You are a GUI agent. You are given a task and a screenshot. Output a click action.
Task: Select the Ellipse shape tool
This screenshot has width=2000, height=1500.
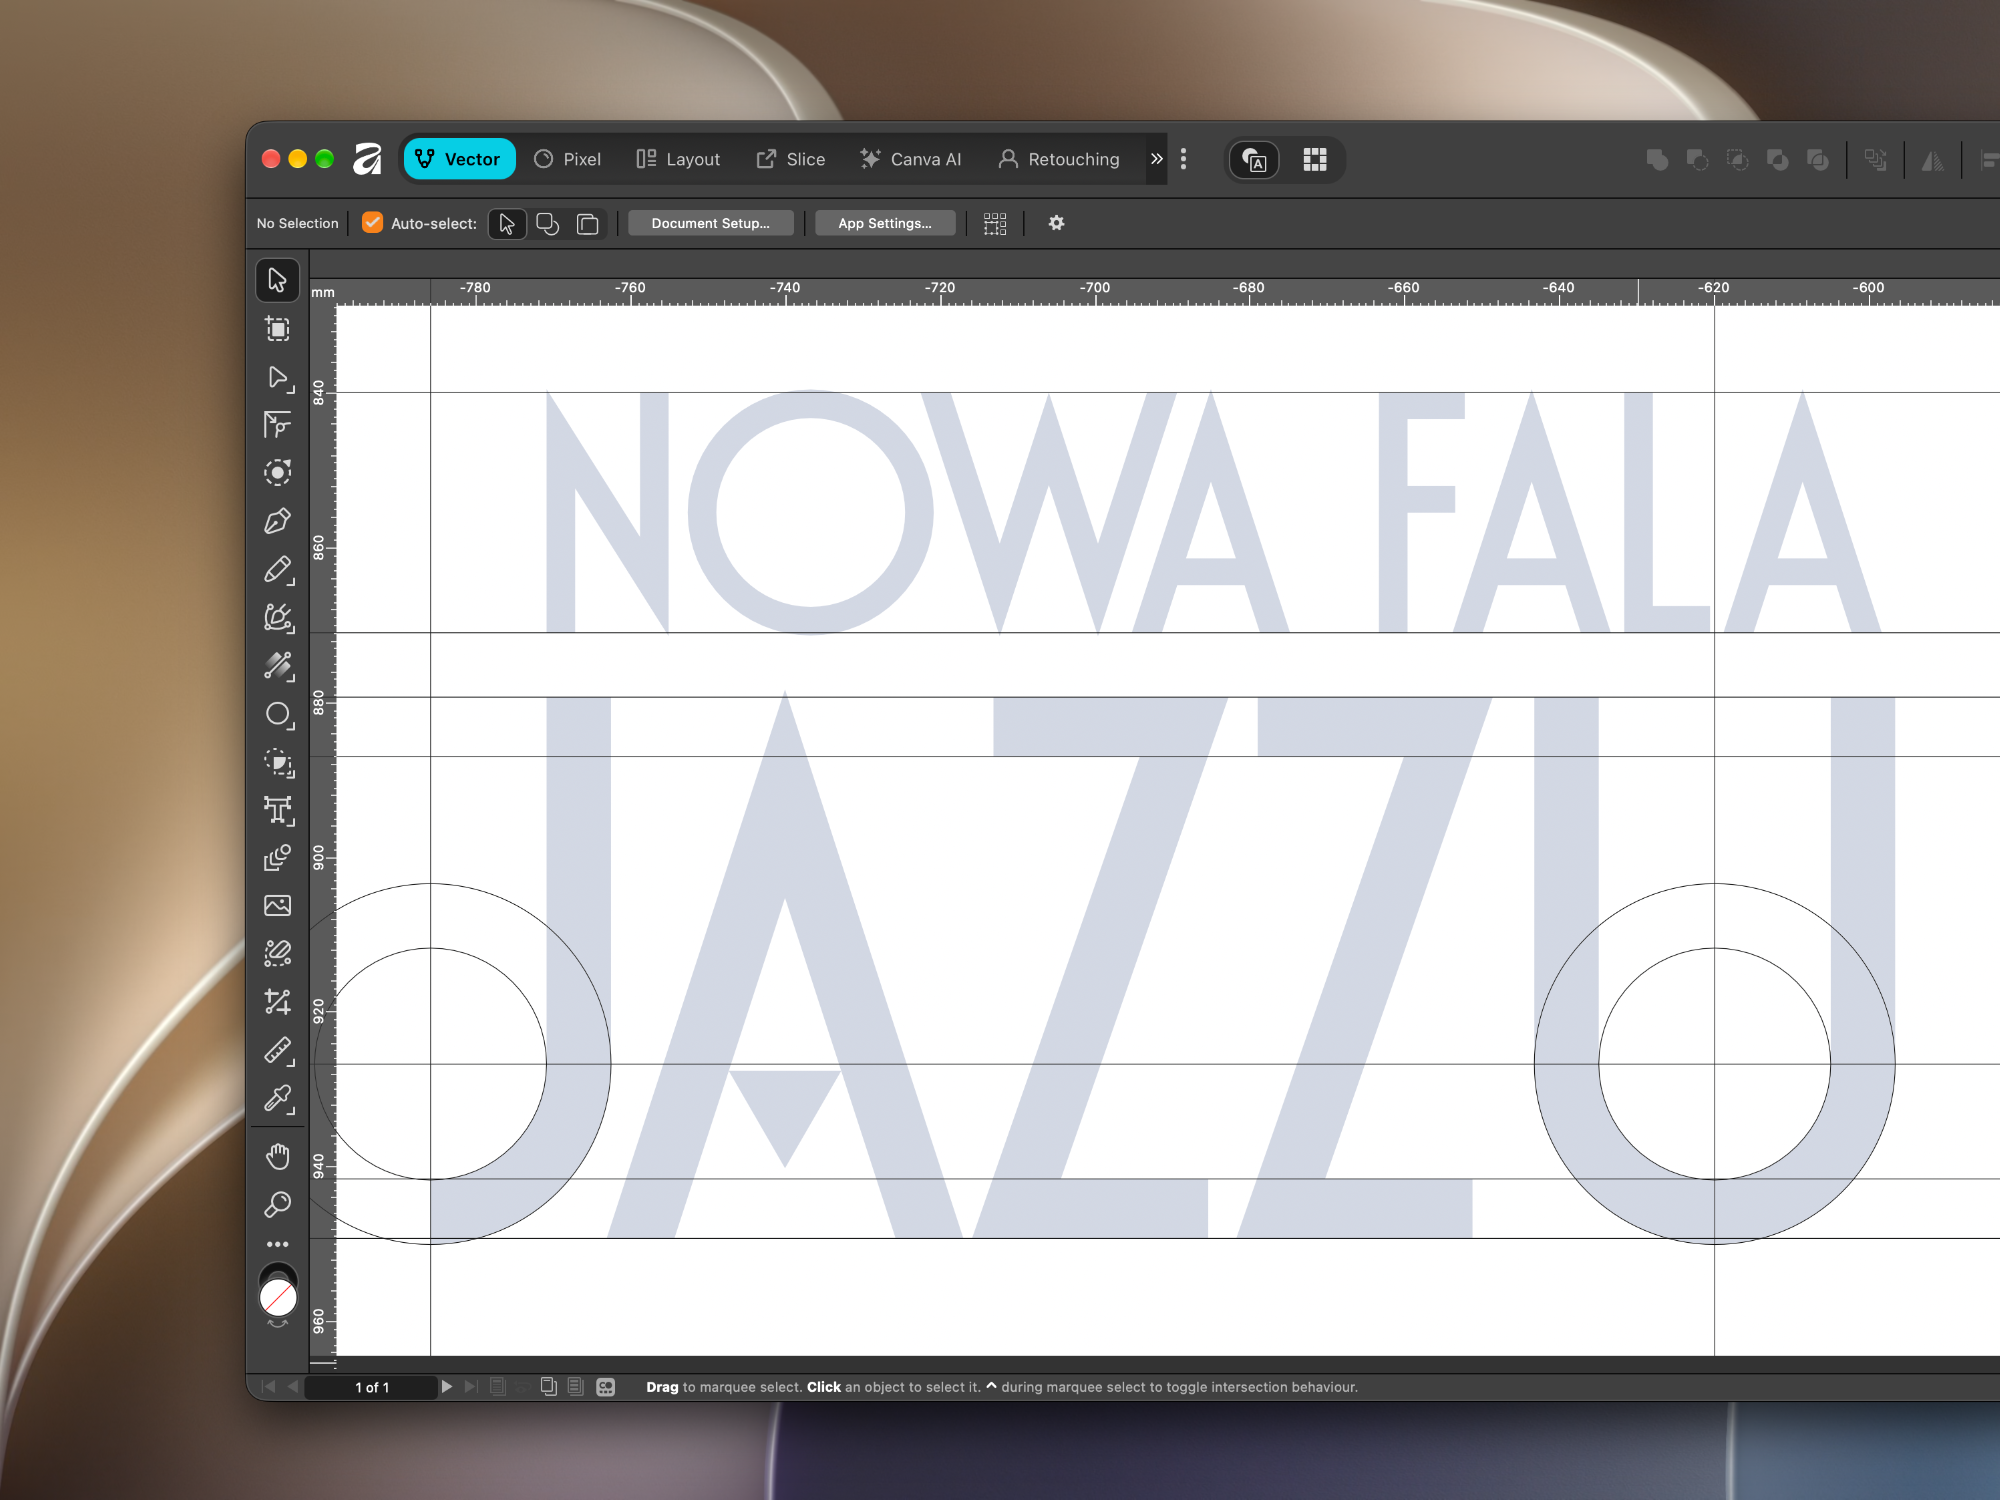[x=277, y=714]
